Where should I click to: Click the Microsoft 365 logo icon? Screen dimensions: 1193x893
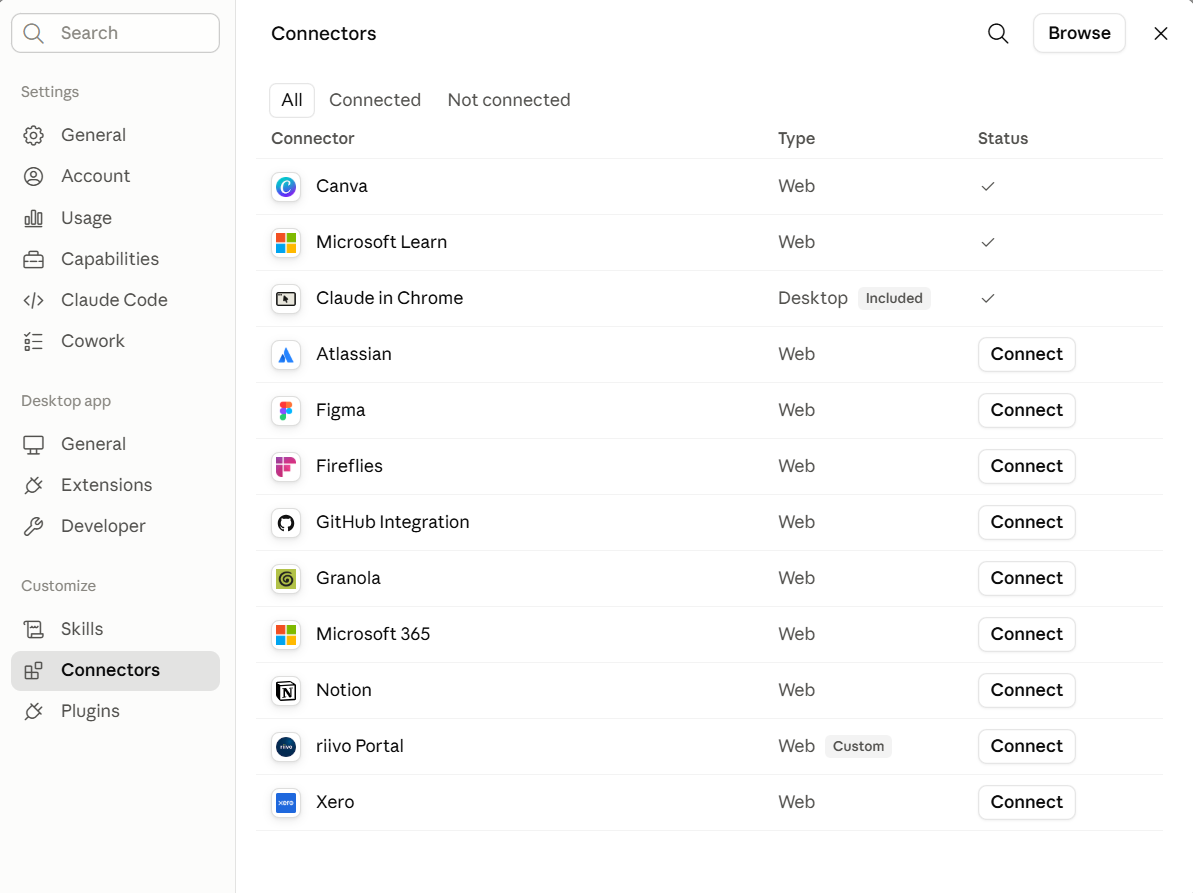(x=286, y=634)
